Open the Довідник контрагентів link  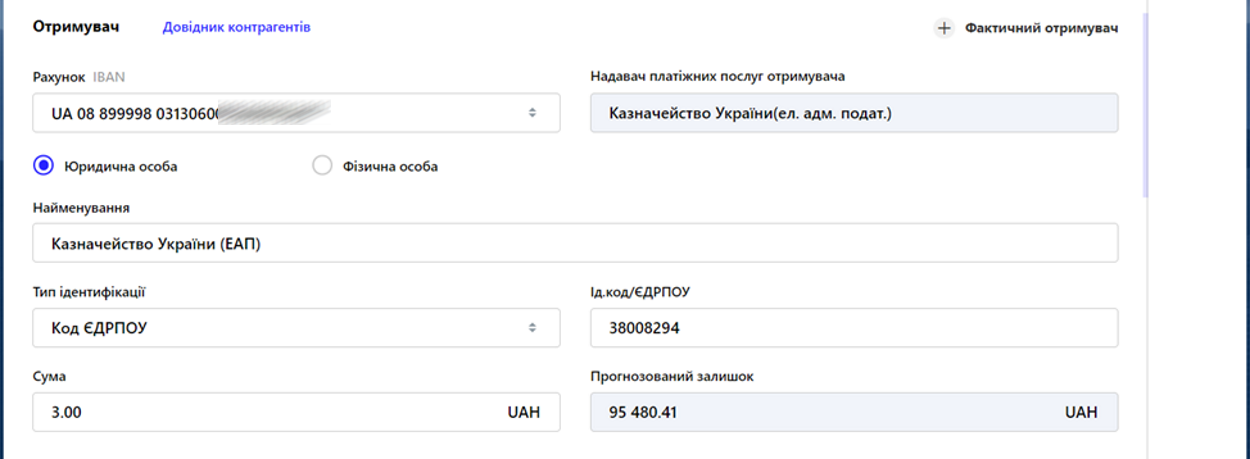pyautogui.click(x=236, y=27)
